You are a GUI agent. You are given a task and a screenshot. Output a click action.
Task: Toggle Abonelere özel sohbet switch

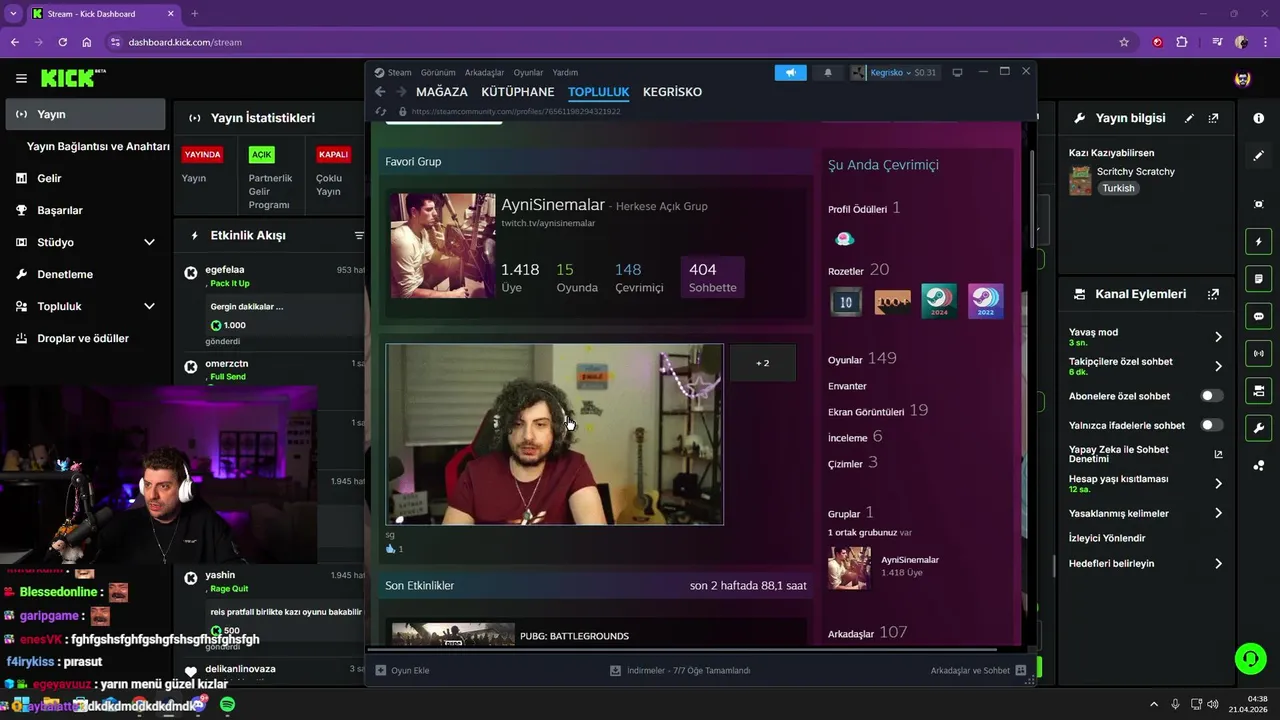1211,396
